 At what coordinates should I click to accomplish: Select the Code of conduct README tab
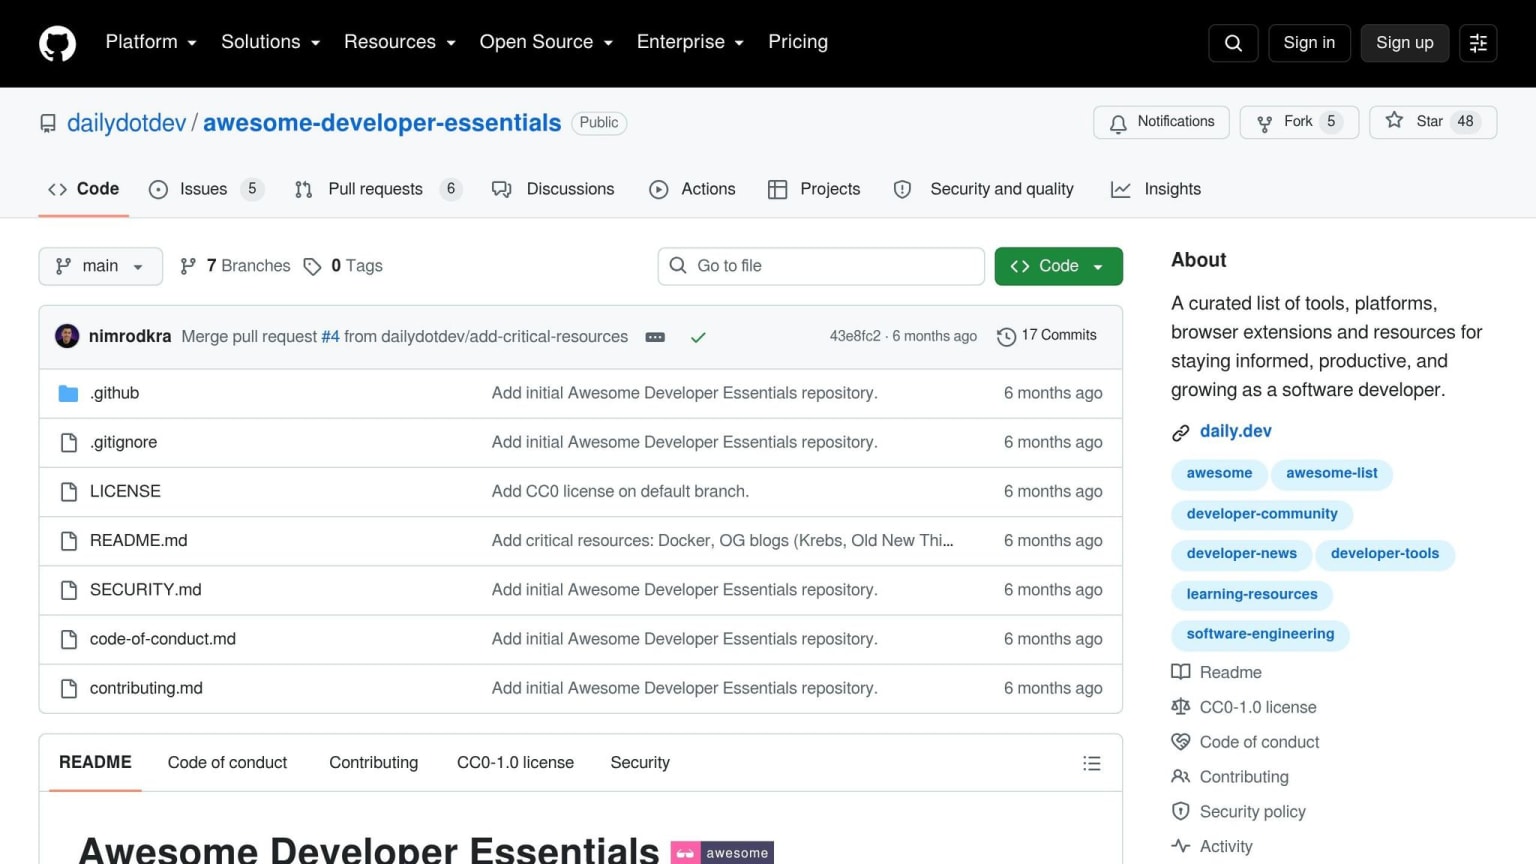[227, 763]
